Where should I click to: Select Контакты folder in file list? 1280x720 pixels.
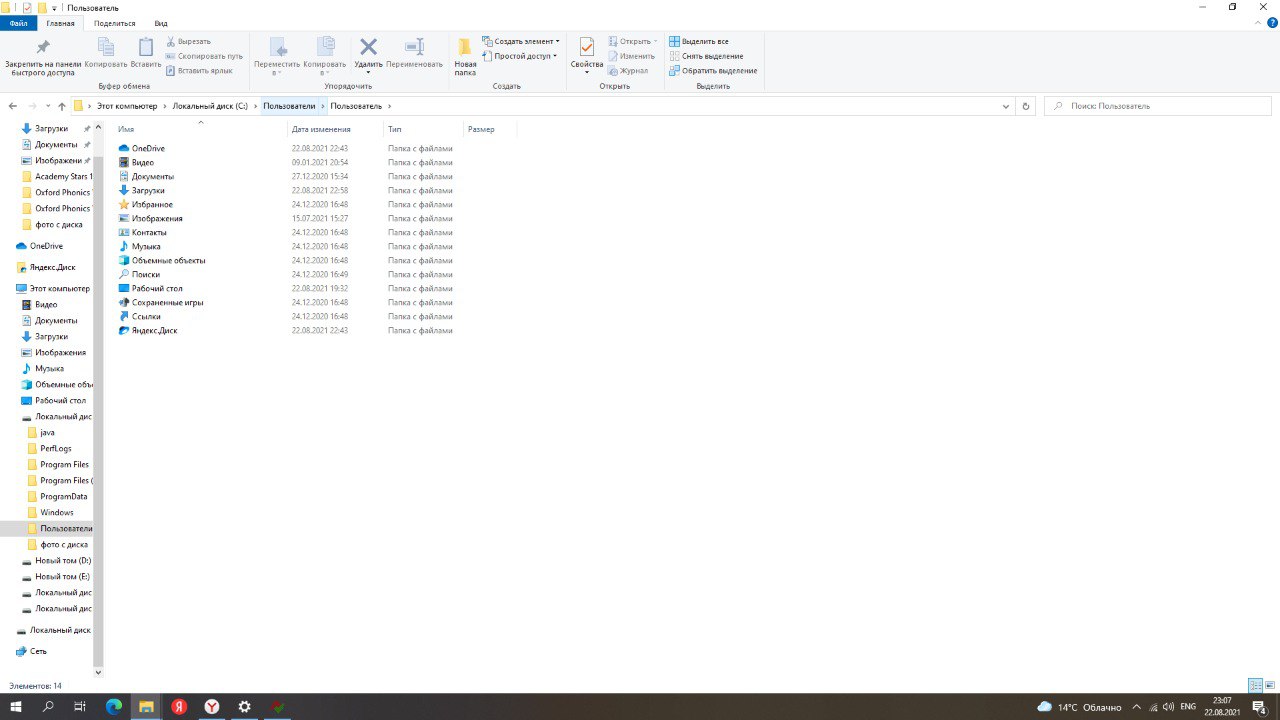(149, 232)
